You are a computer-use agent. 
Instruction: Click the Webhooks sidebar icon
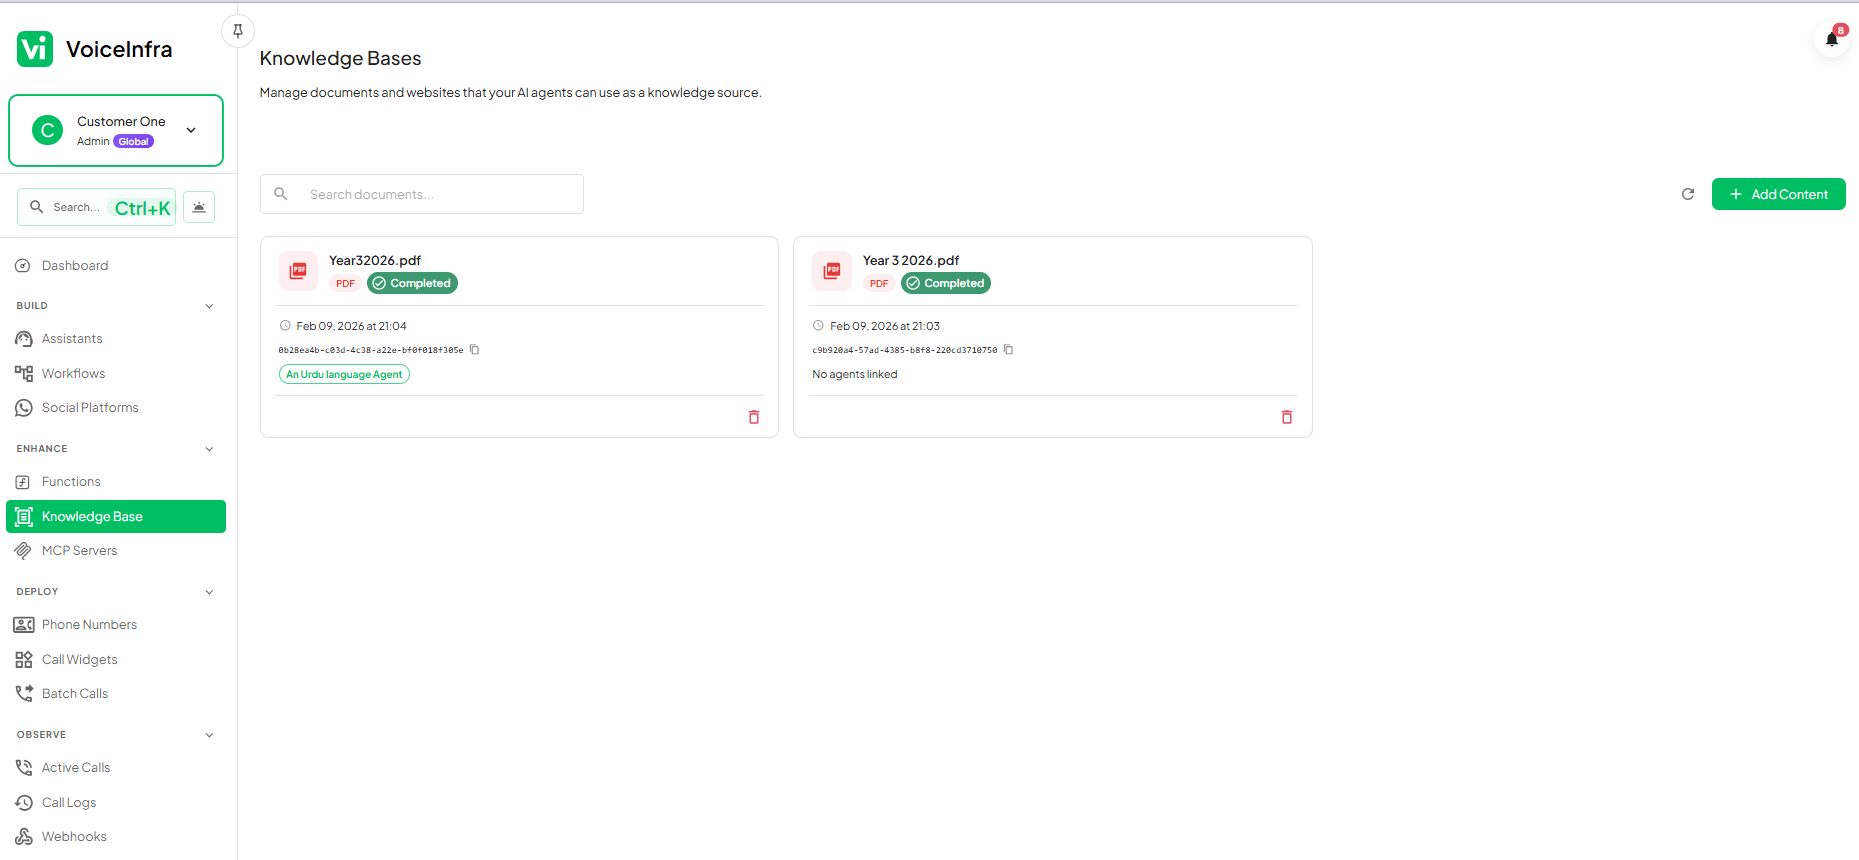24,837
